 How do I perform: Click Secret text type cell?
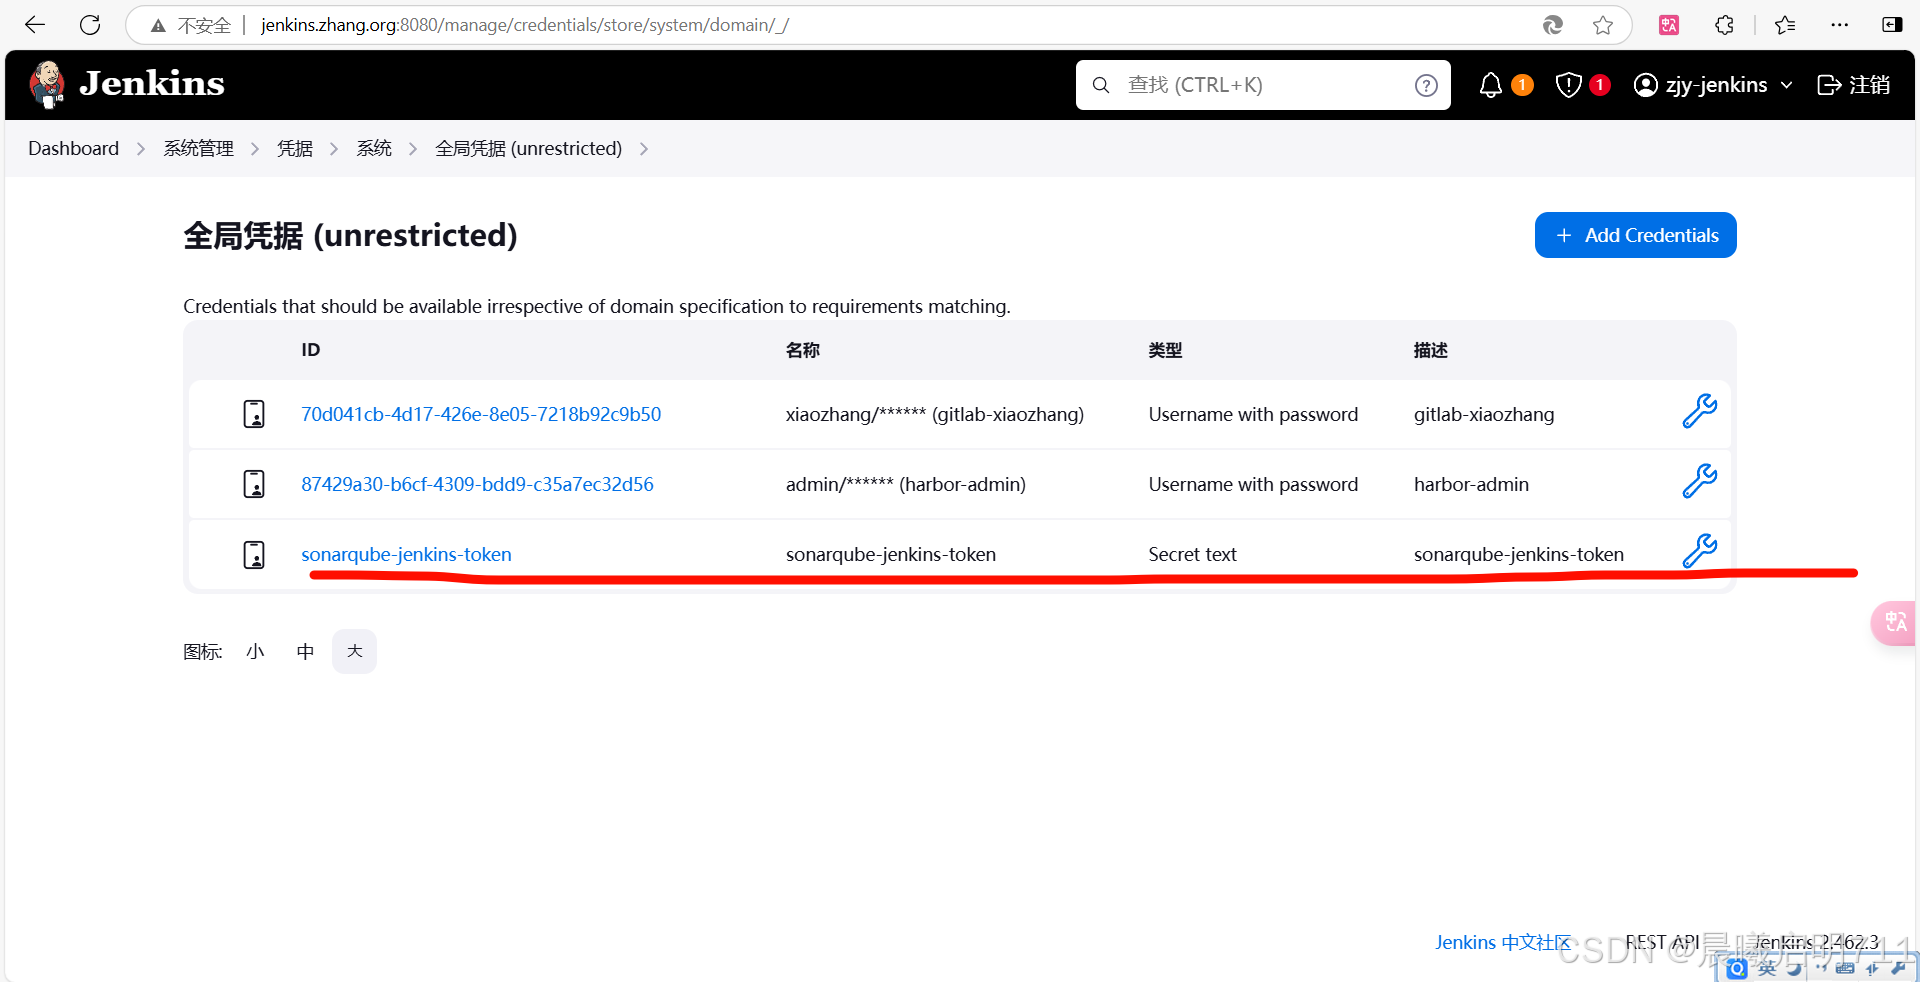(x=1192, y=554)
